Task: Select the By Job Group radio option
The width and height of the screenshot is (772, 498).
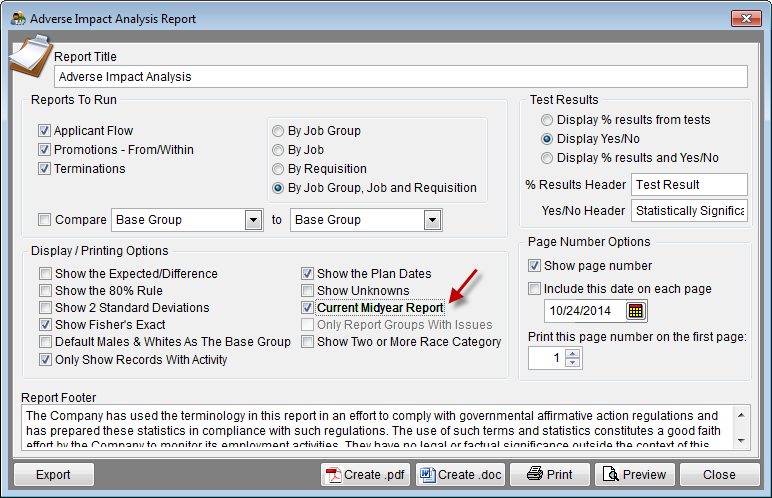Action: pyautogui.click(x=278, y=131)
